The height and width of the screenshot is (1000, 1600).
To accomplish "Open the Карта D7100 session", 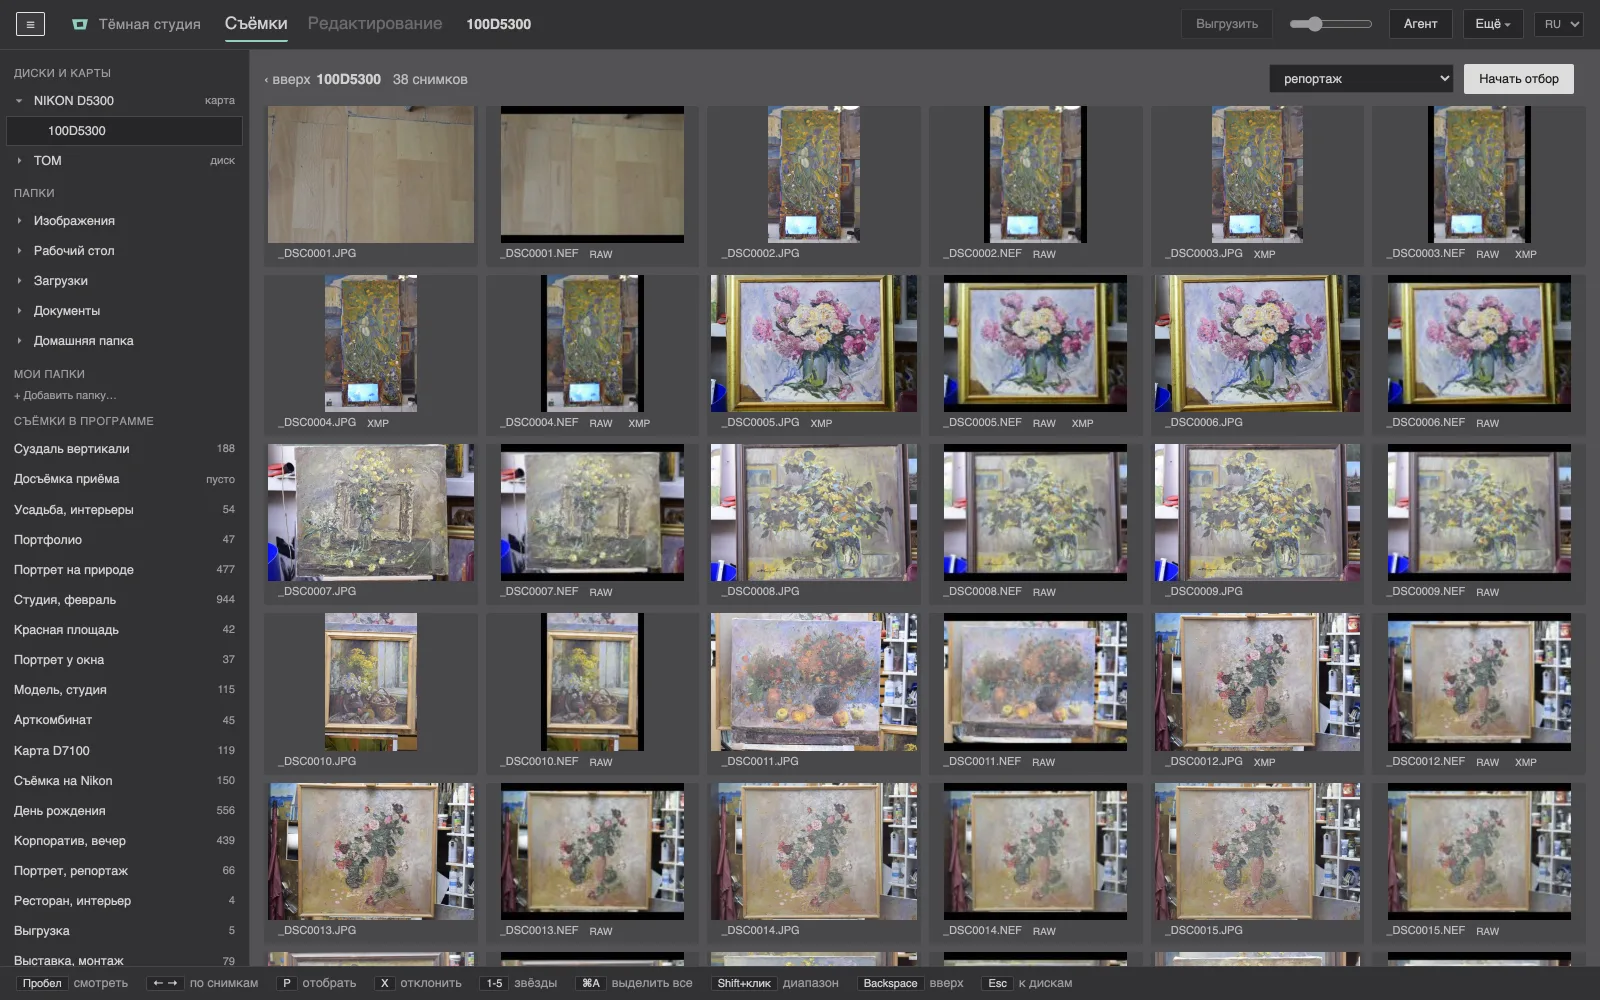I will 124,751.
